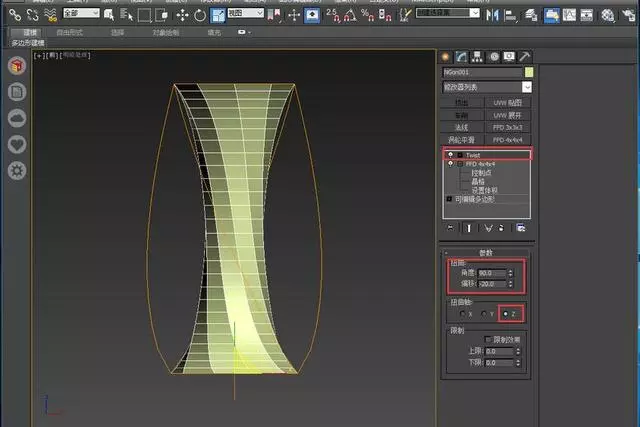
Task: Enable the 限制效果 limit effect checkbox
Action: (487, 339)
